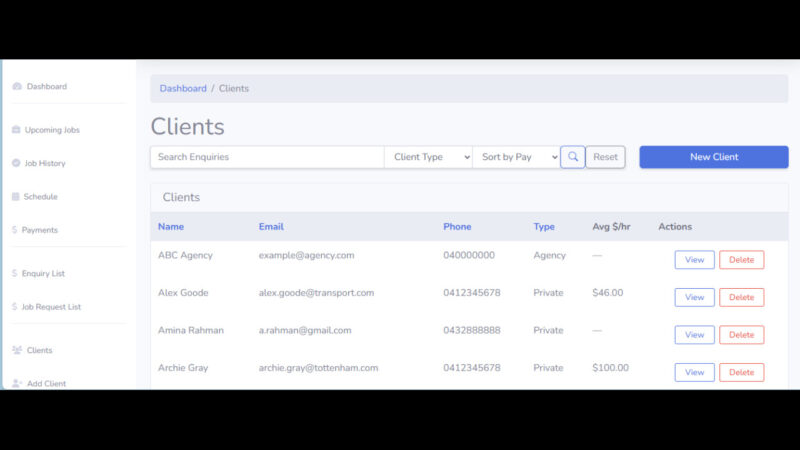This screenshot has width=800, height=450.
Task: Click the magnifying glass search button
Action: coord(572,157)
